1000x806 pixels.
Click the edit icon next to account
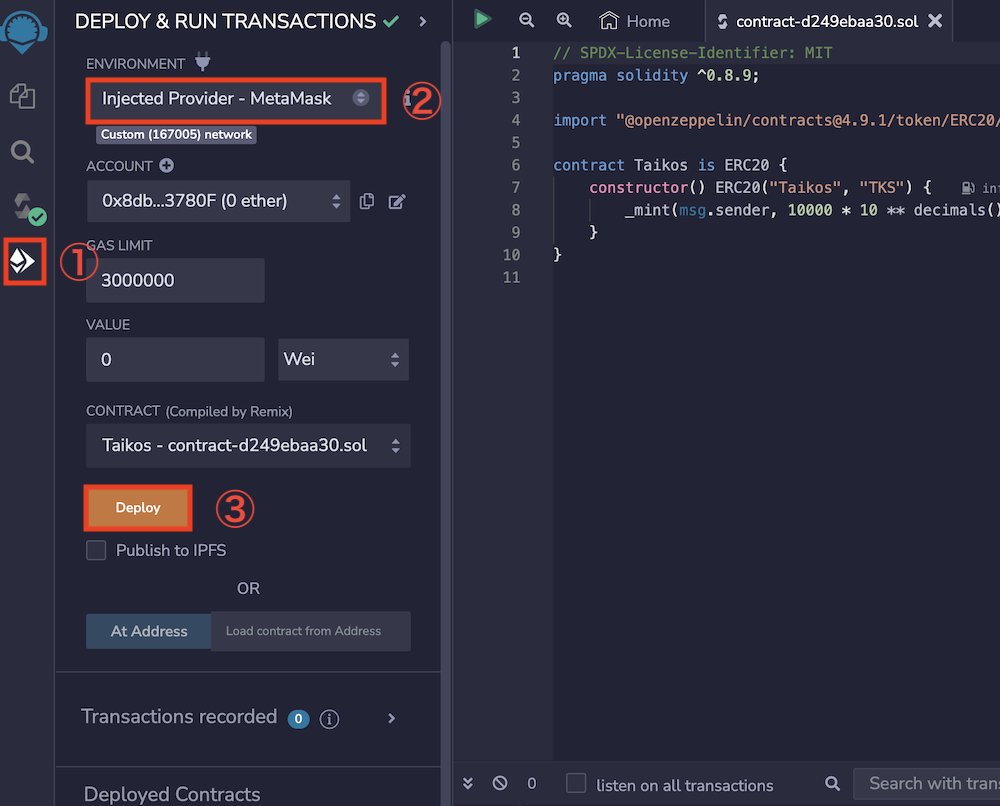point(397,201)
